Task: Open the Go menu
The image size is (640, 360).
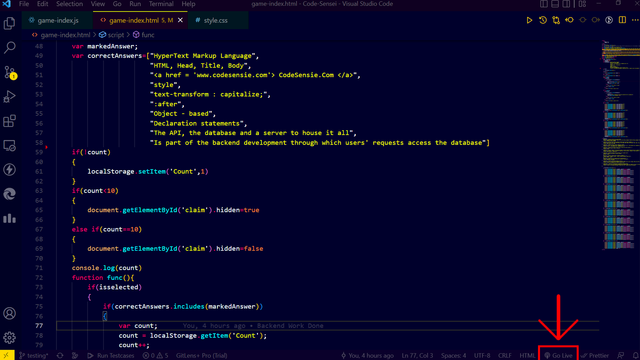Action: 117,4
